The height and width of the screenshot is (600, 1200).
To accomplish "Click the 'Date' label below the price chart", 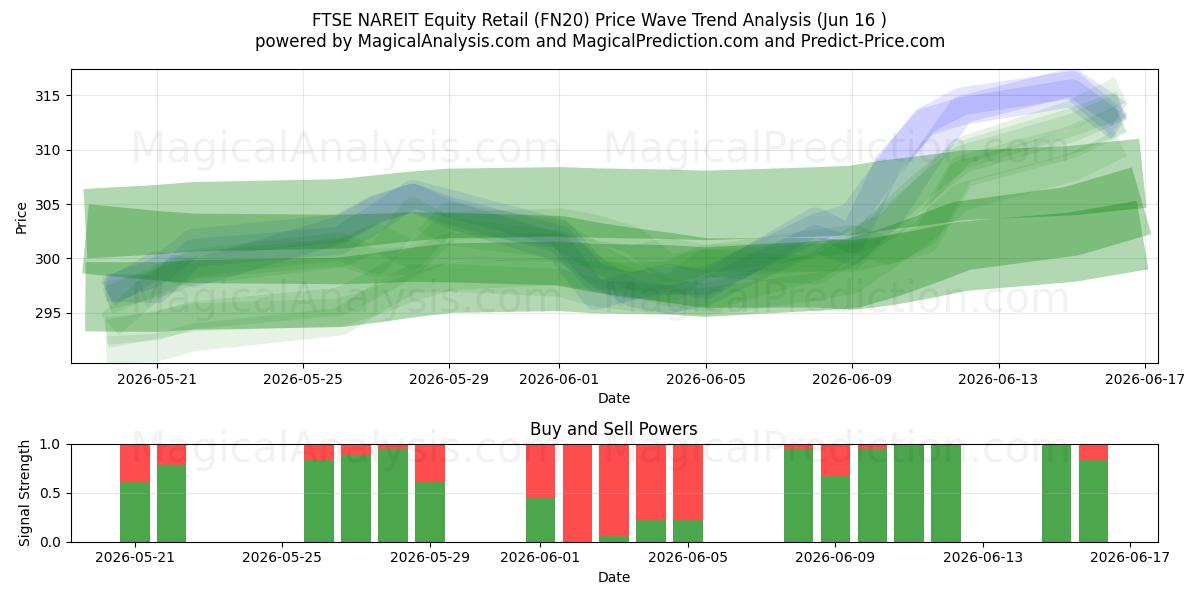I will [x=614, y=398].
